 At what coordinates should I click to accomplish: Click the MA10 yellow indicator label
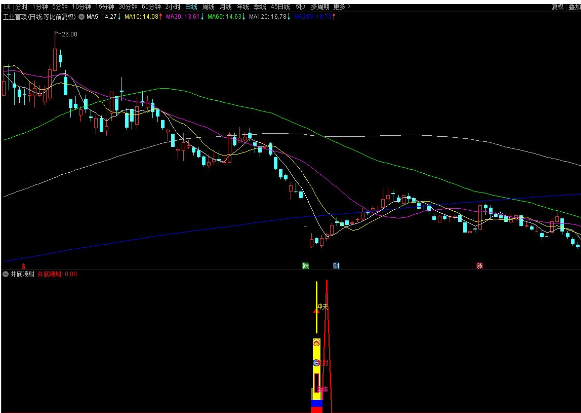click(143, 17)
